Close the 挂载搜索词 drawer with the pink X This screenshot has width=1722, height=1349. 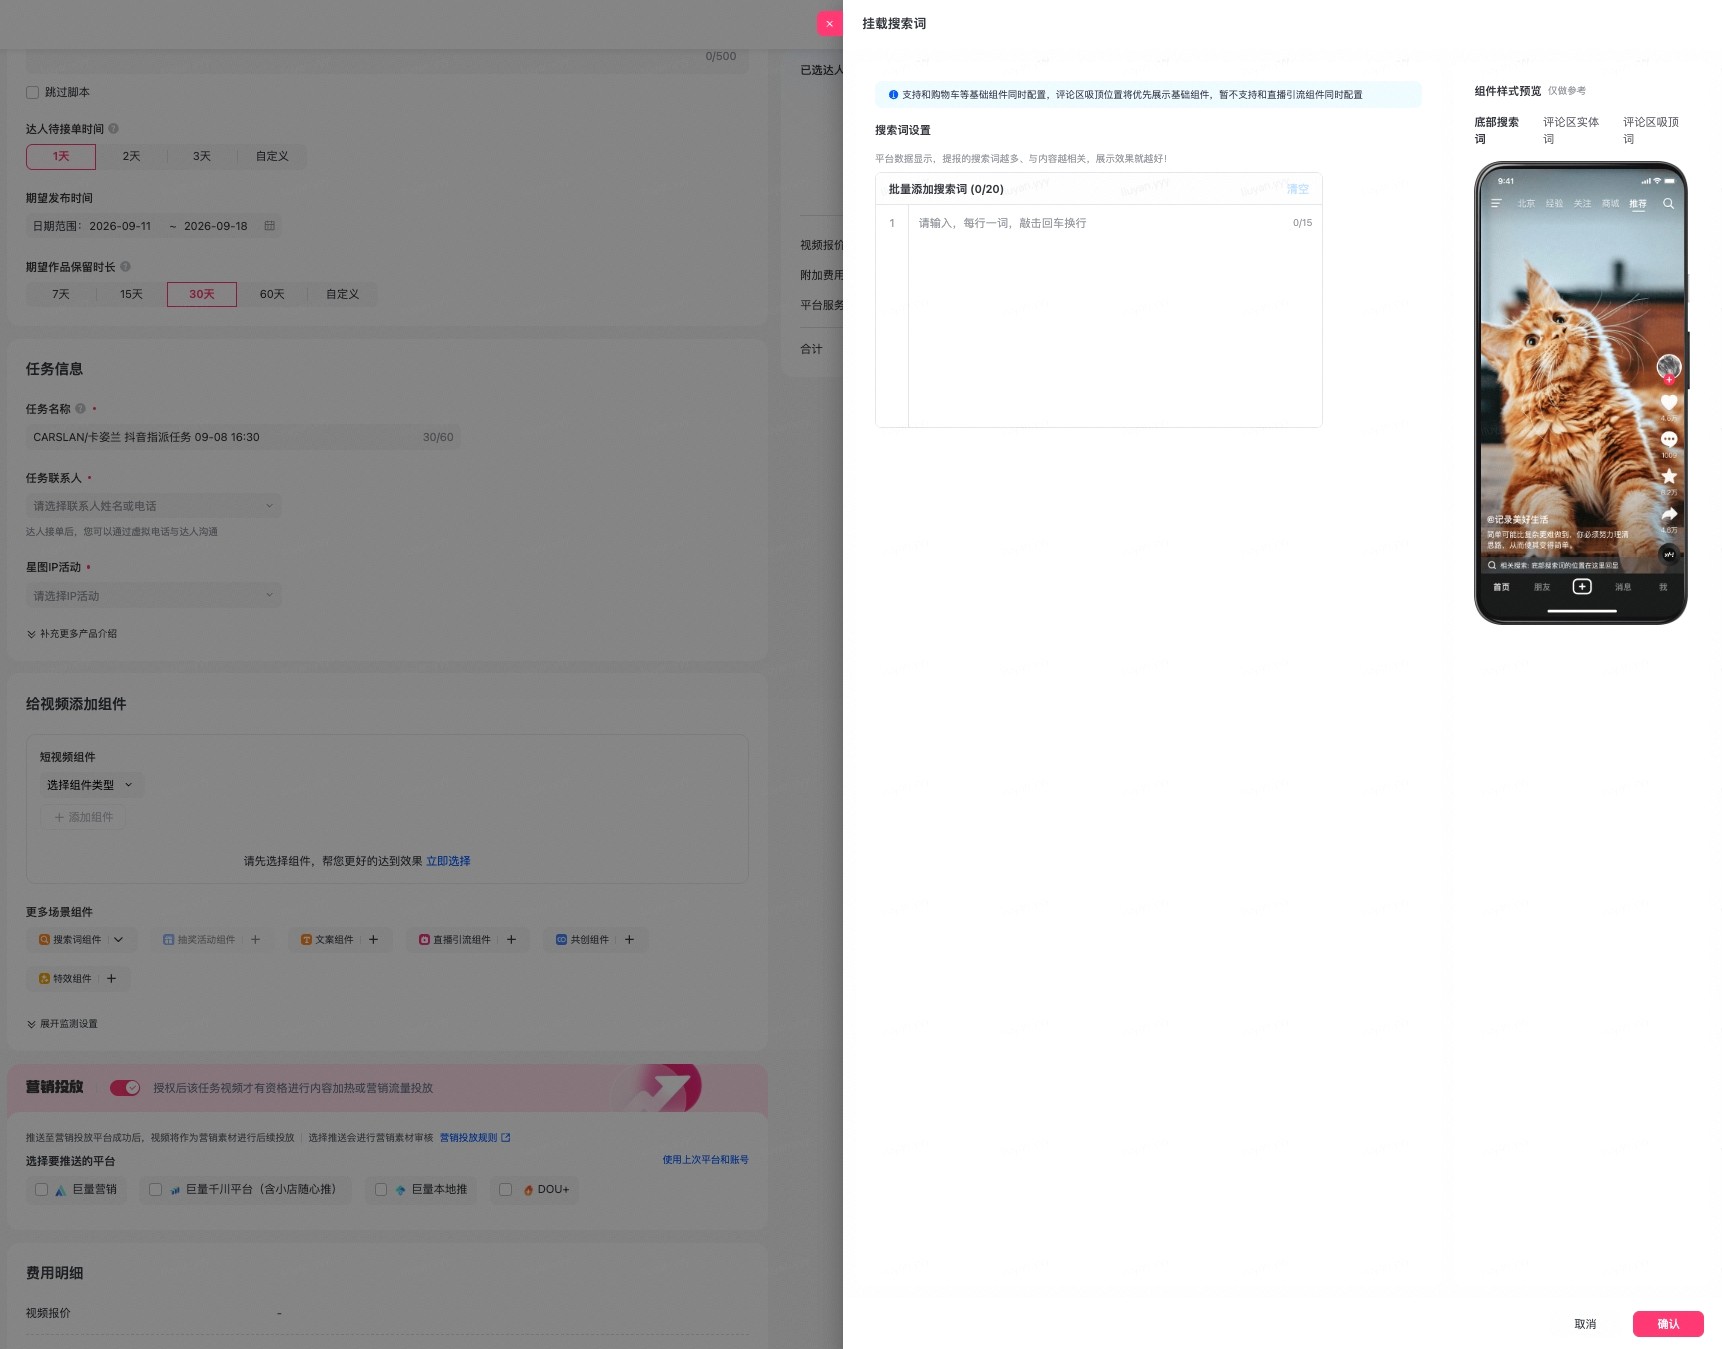(829, 23)
